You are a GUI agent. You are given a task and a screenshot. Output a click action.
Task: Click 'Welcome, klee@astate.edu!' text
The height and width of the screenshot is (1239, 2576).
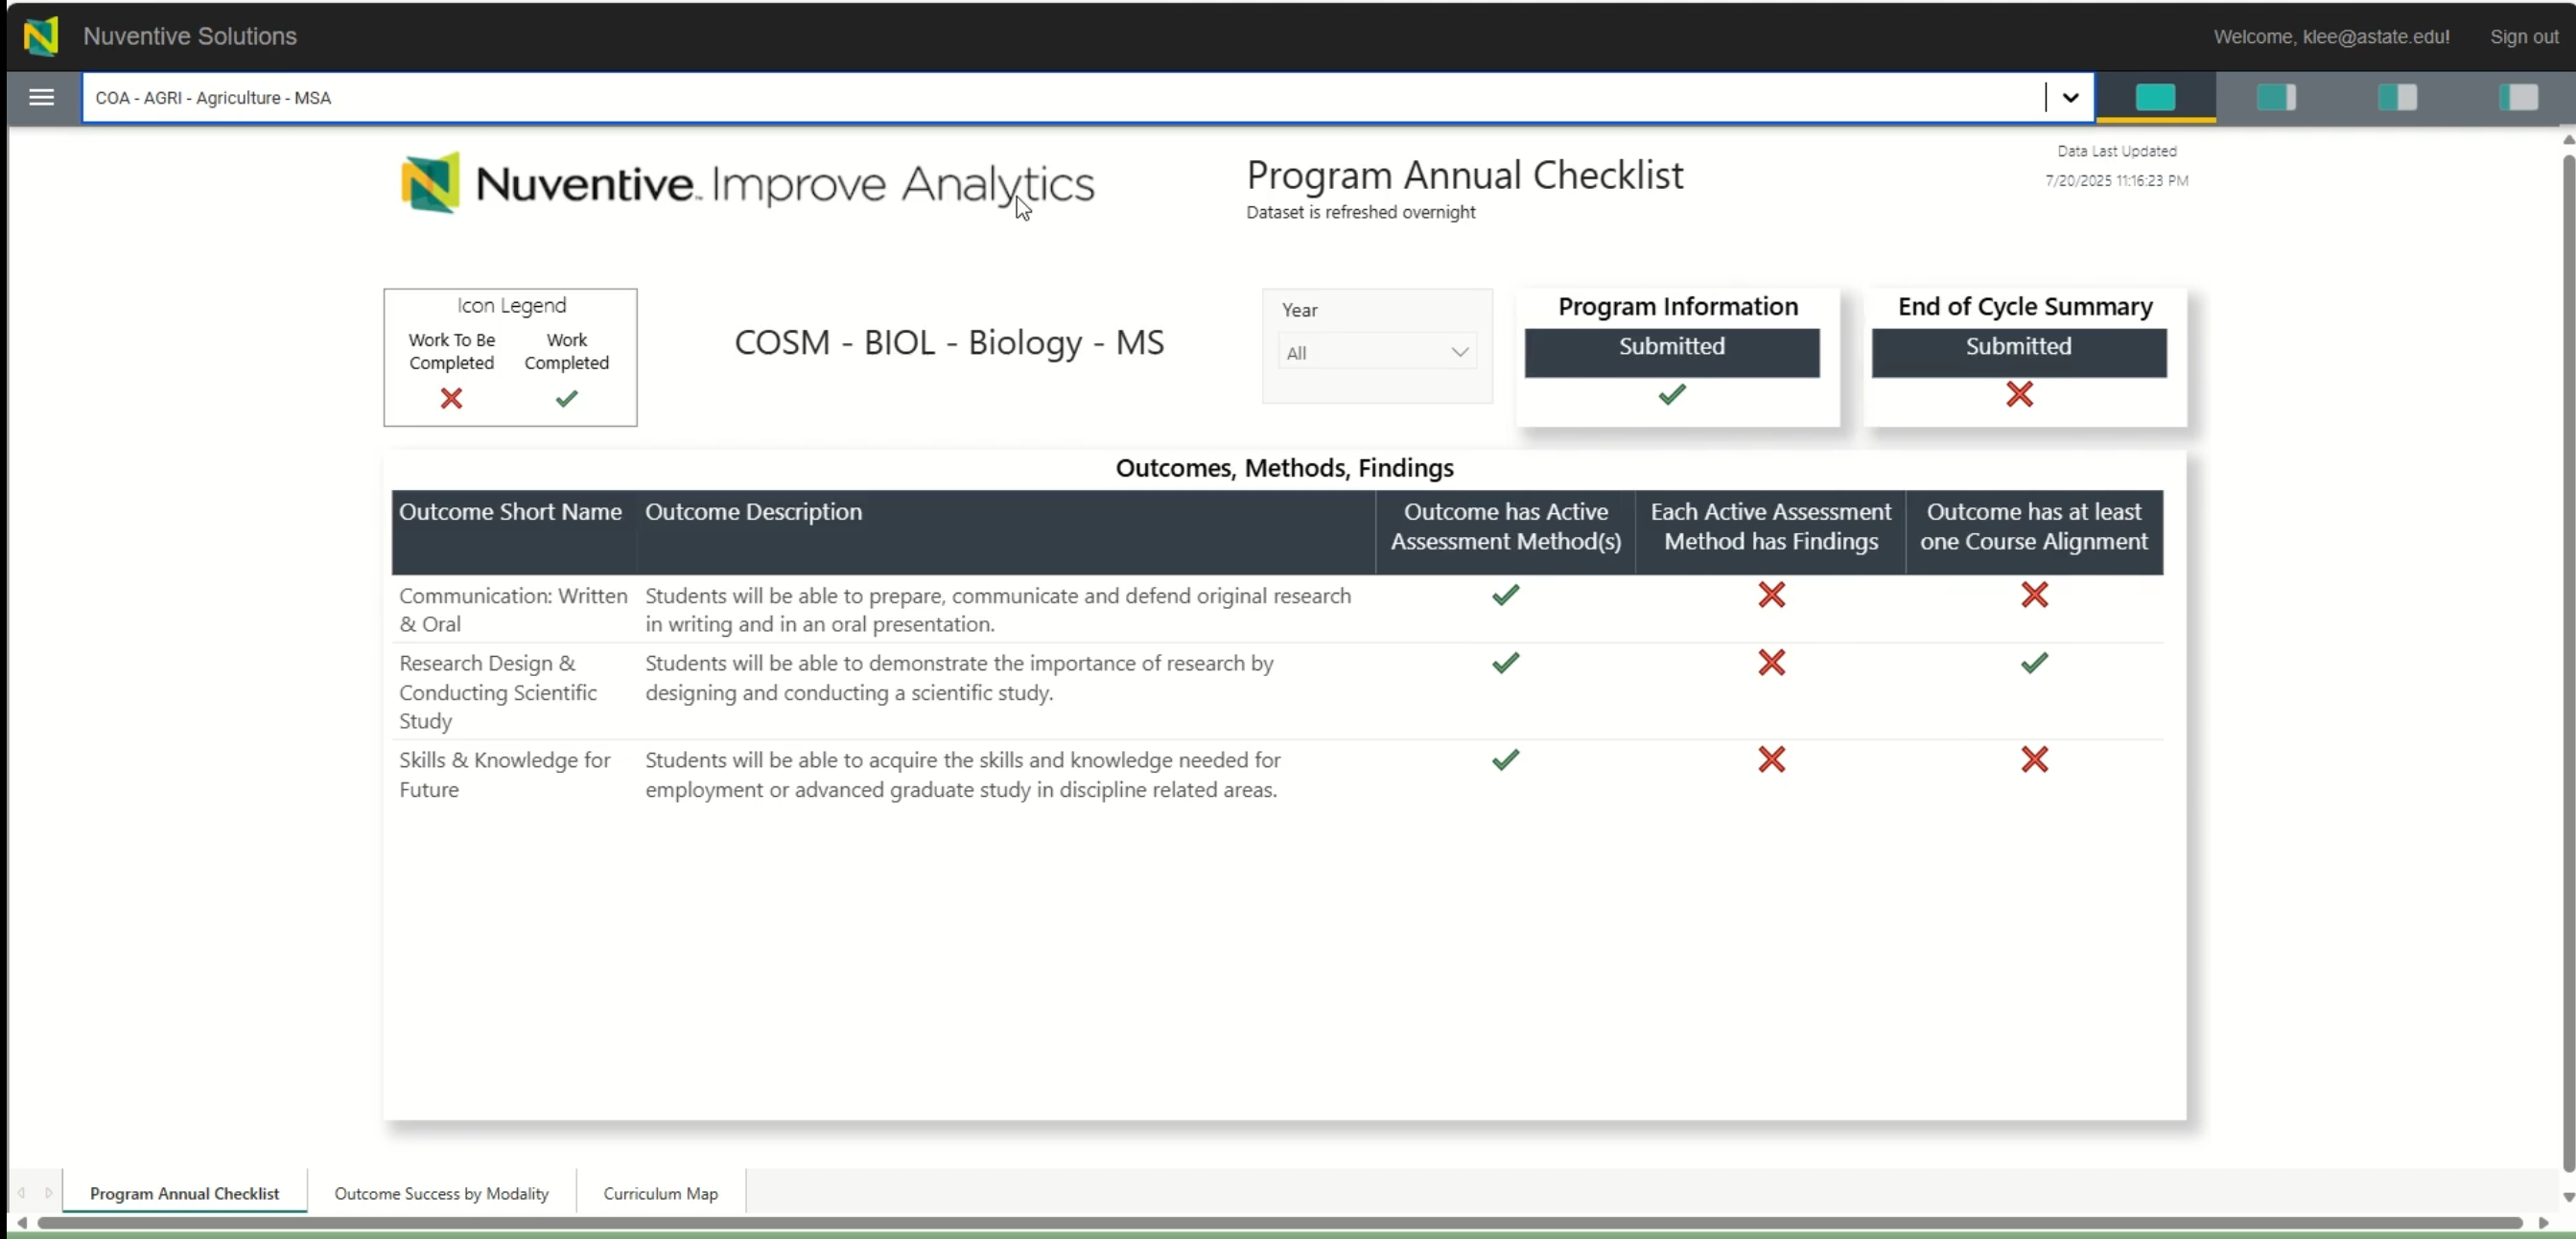2331,36
